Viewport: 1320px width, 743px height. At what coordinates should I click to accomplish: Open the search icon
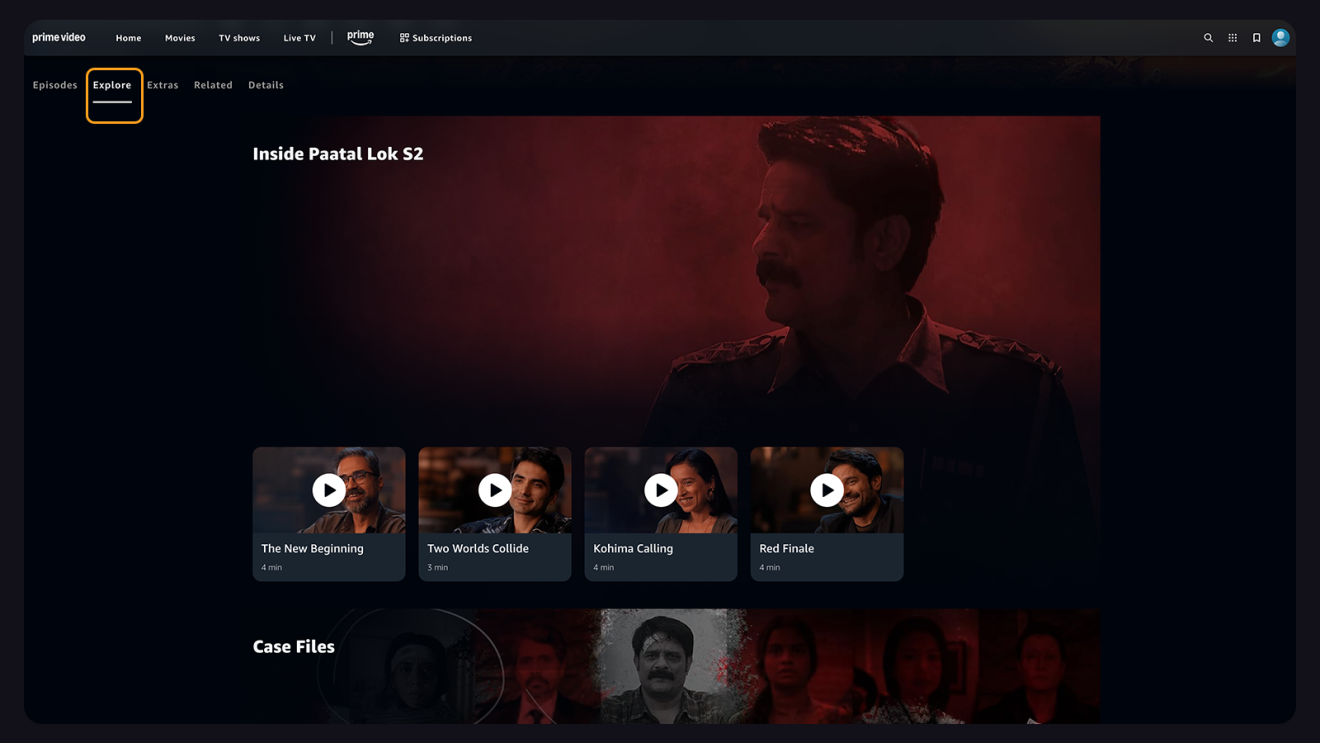[x=1208, y=38]
